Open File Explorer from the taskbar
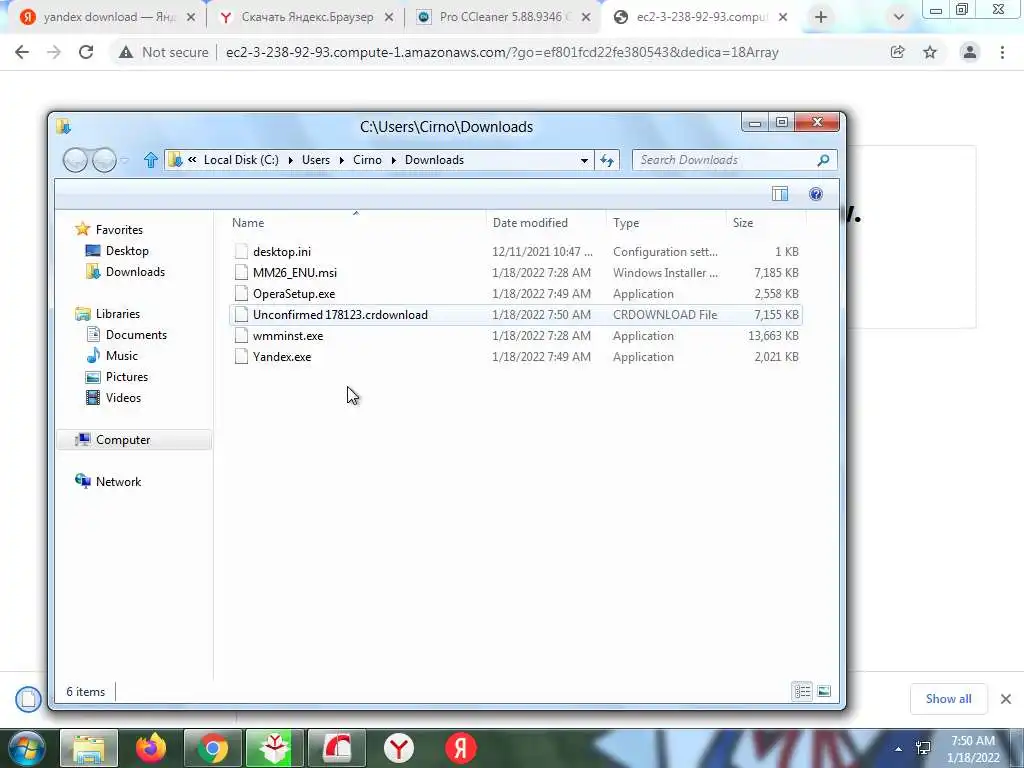 89,748
